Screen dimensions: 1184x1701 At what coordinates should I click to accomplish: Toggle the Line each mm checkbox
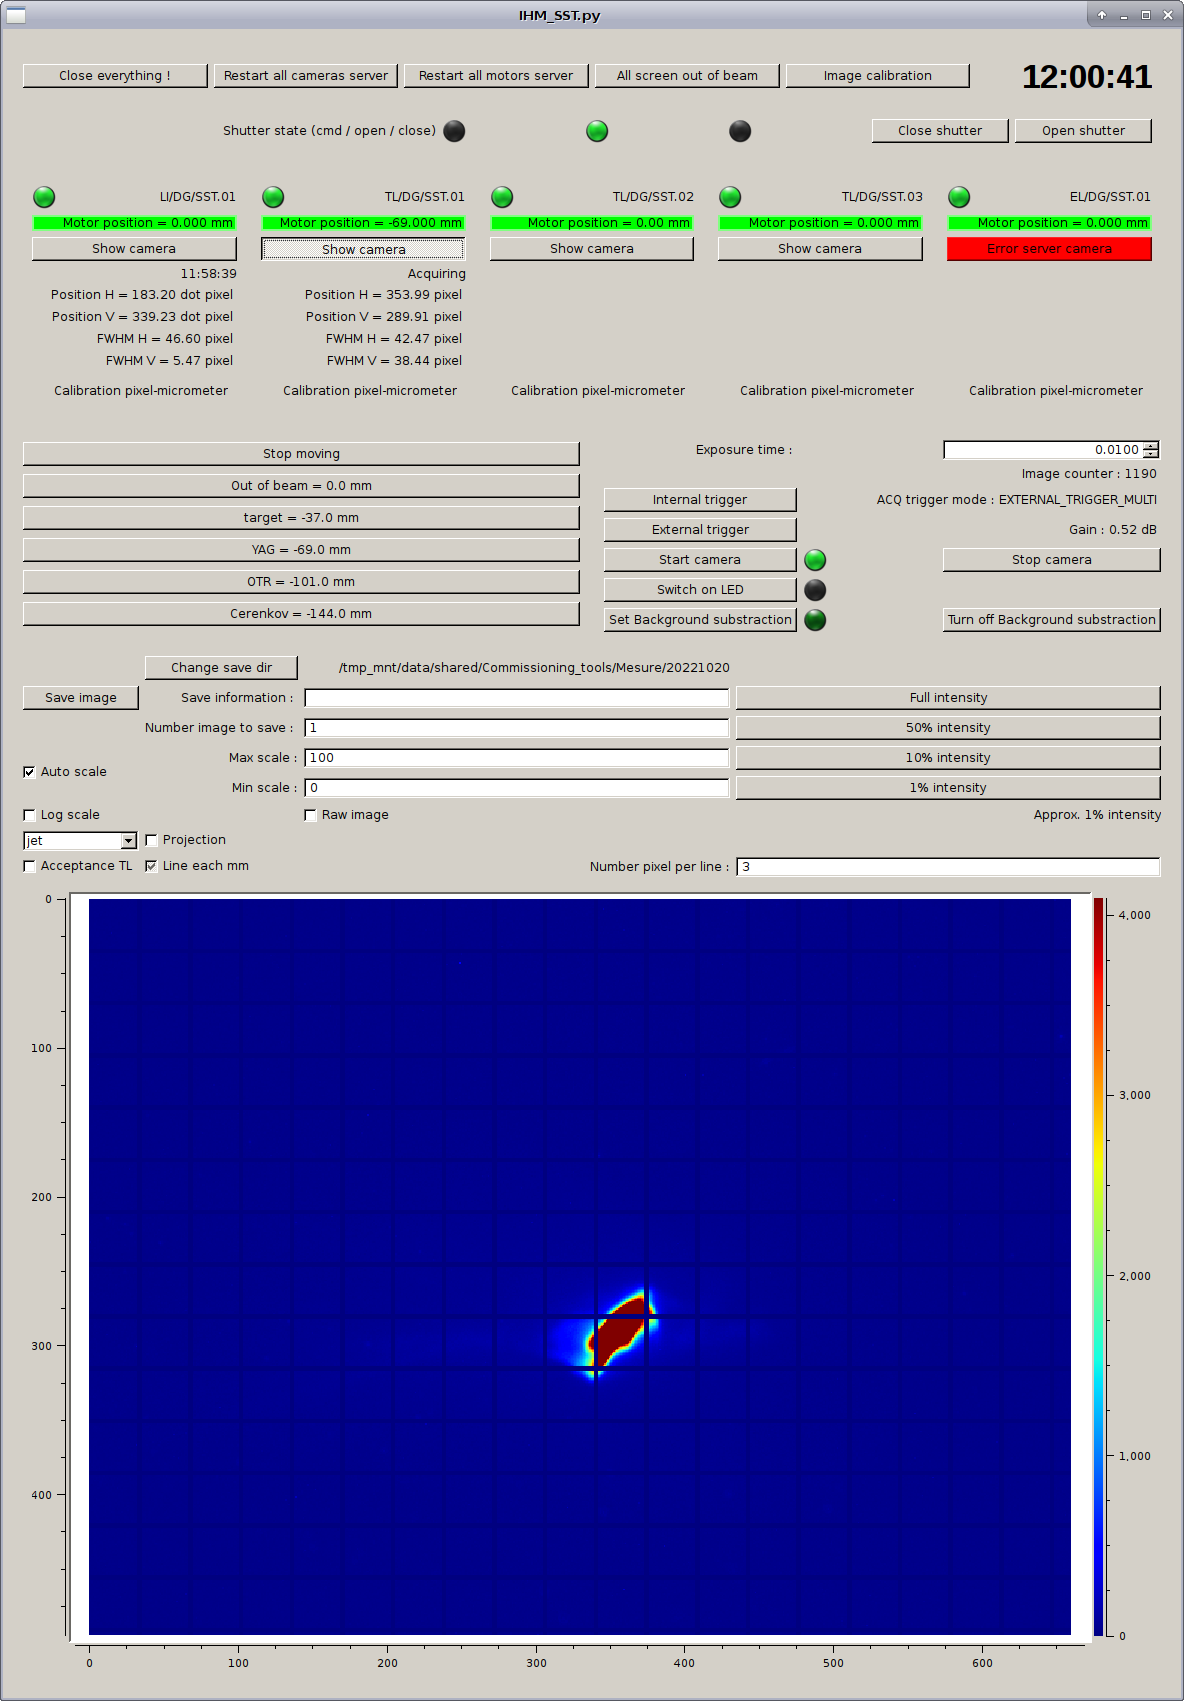(x=152, y=866)
